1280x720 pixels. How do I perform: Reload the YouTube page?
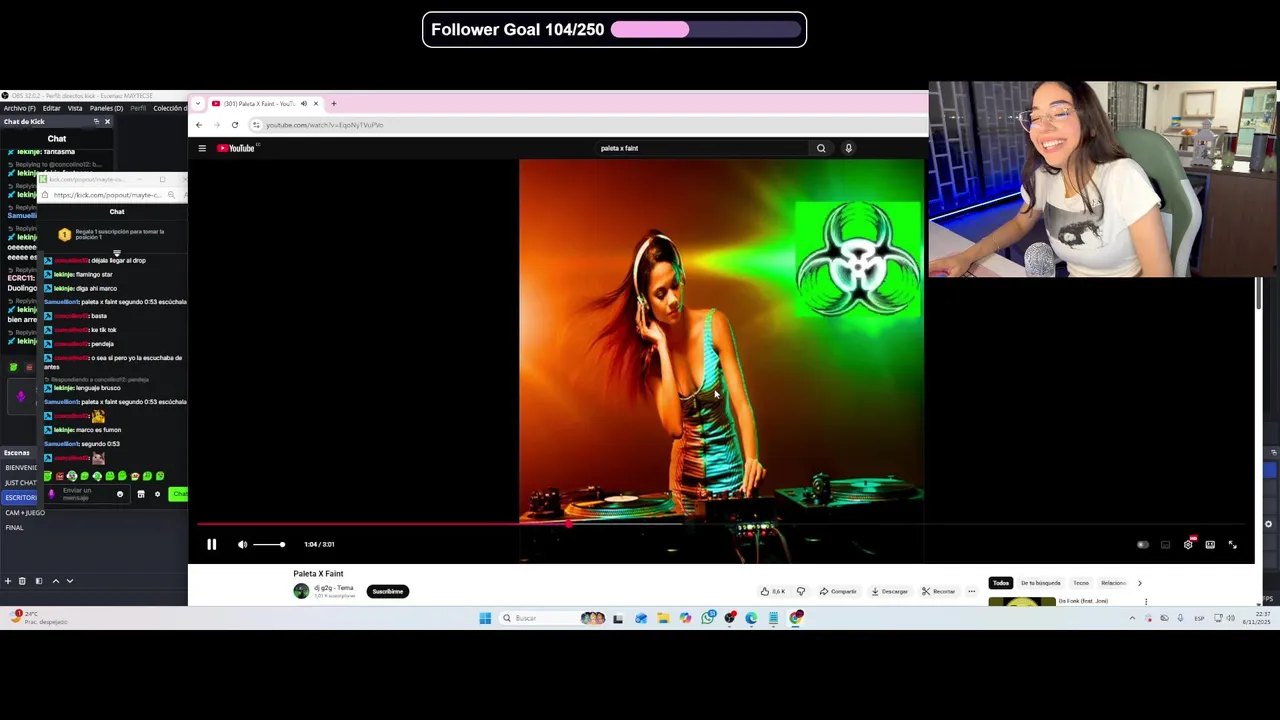click(235, 125)
